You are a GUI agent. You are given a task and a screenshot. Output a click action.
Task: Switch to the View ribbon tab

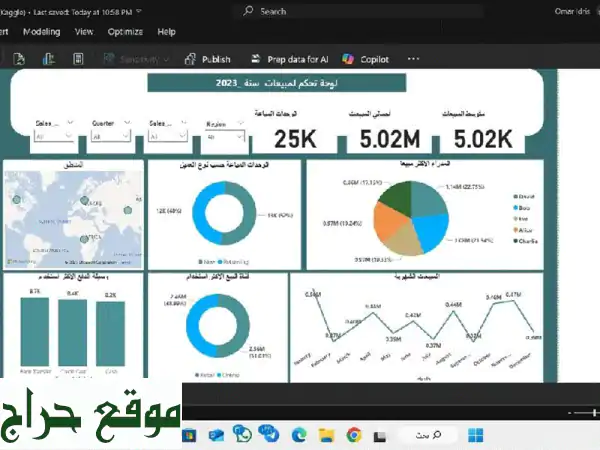[x=84, y=31]
